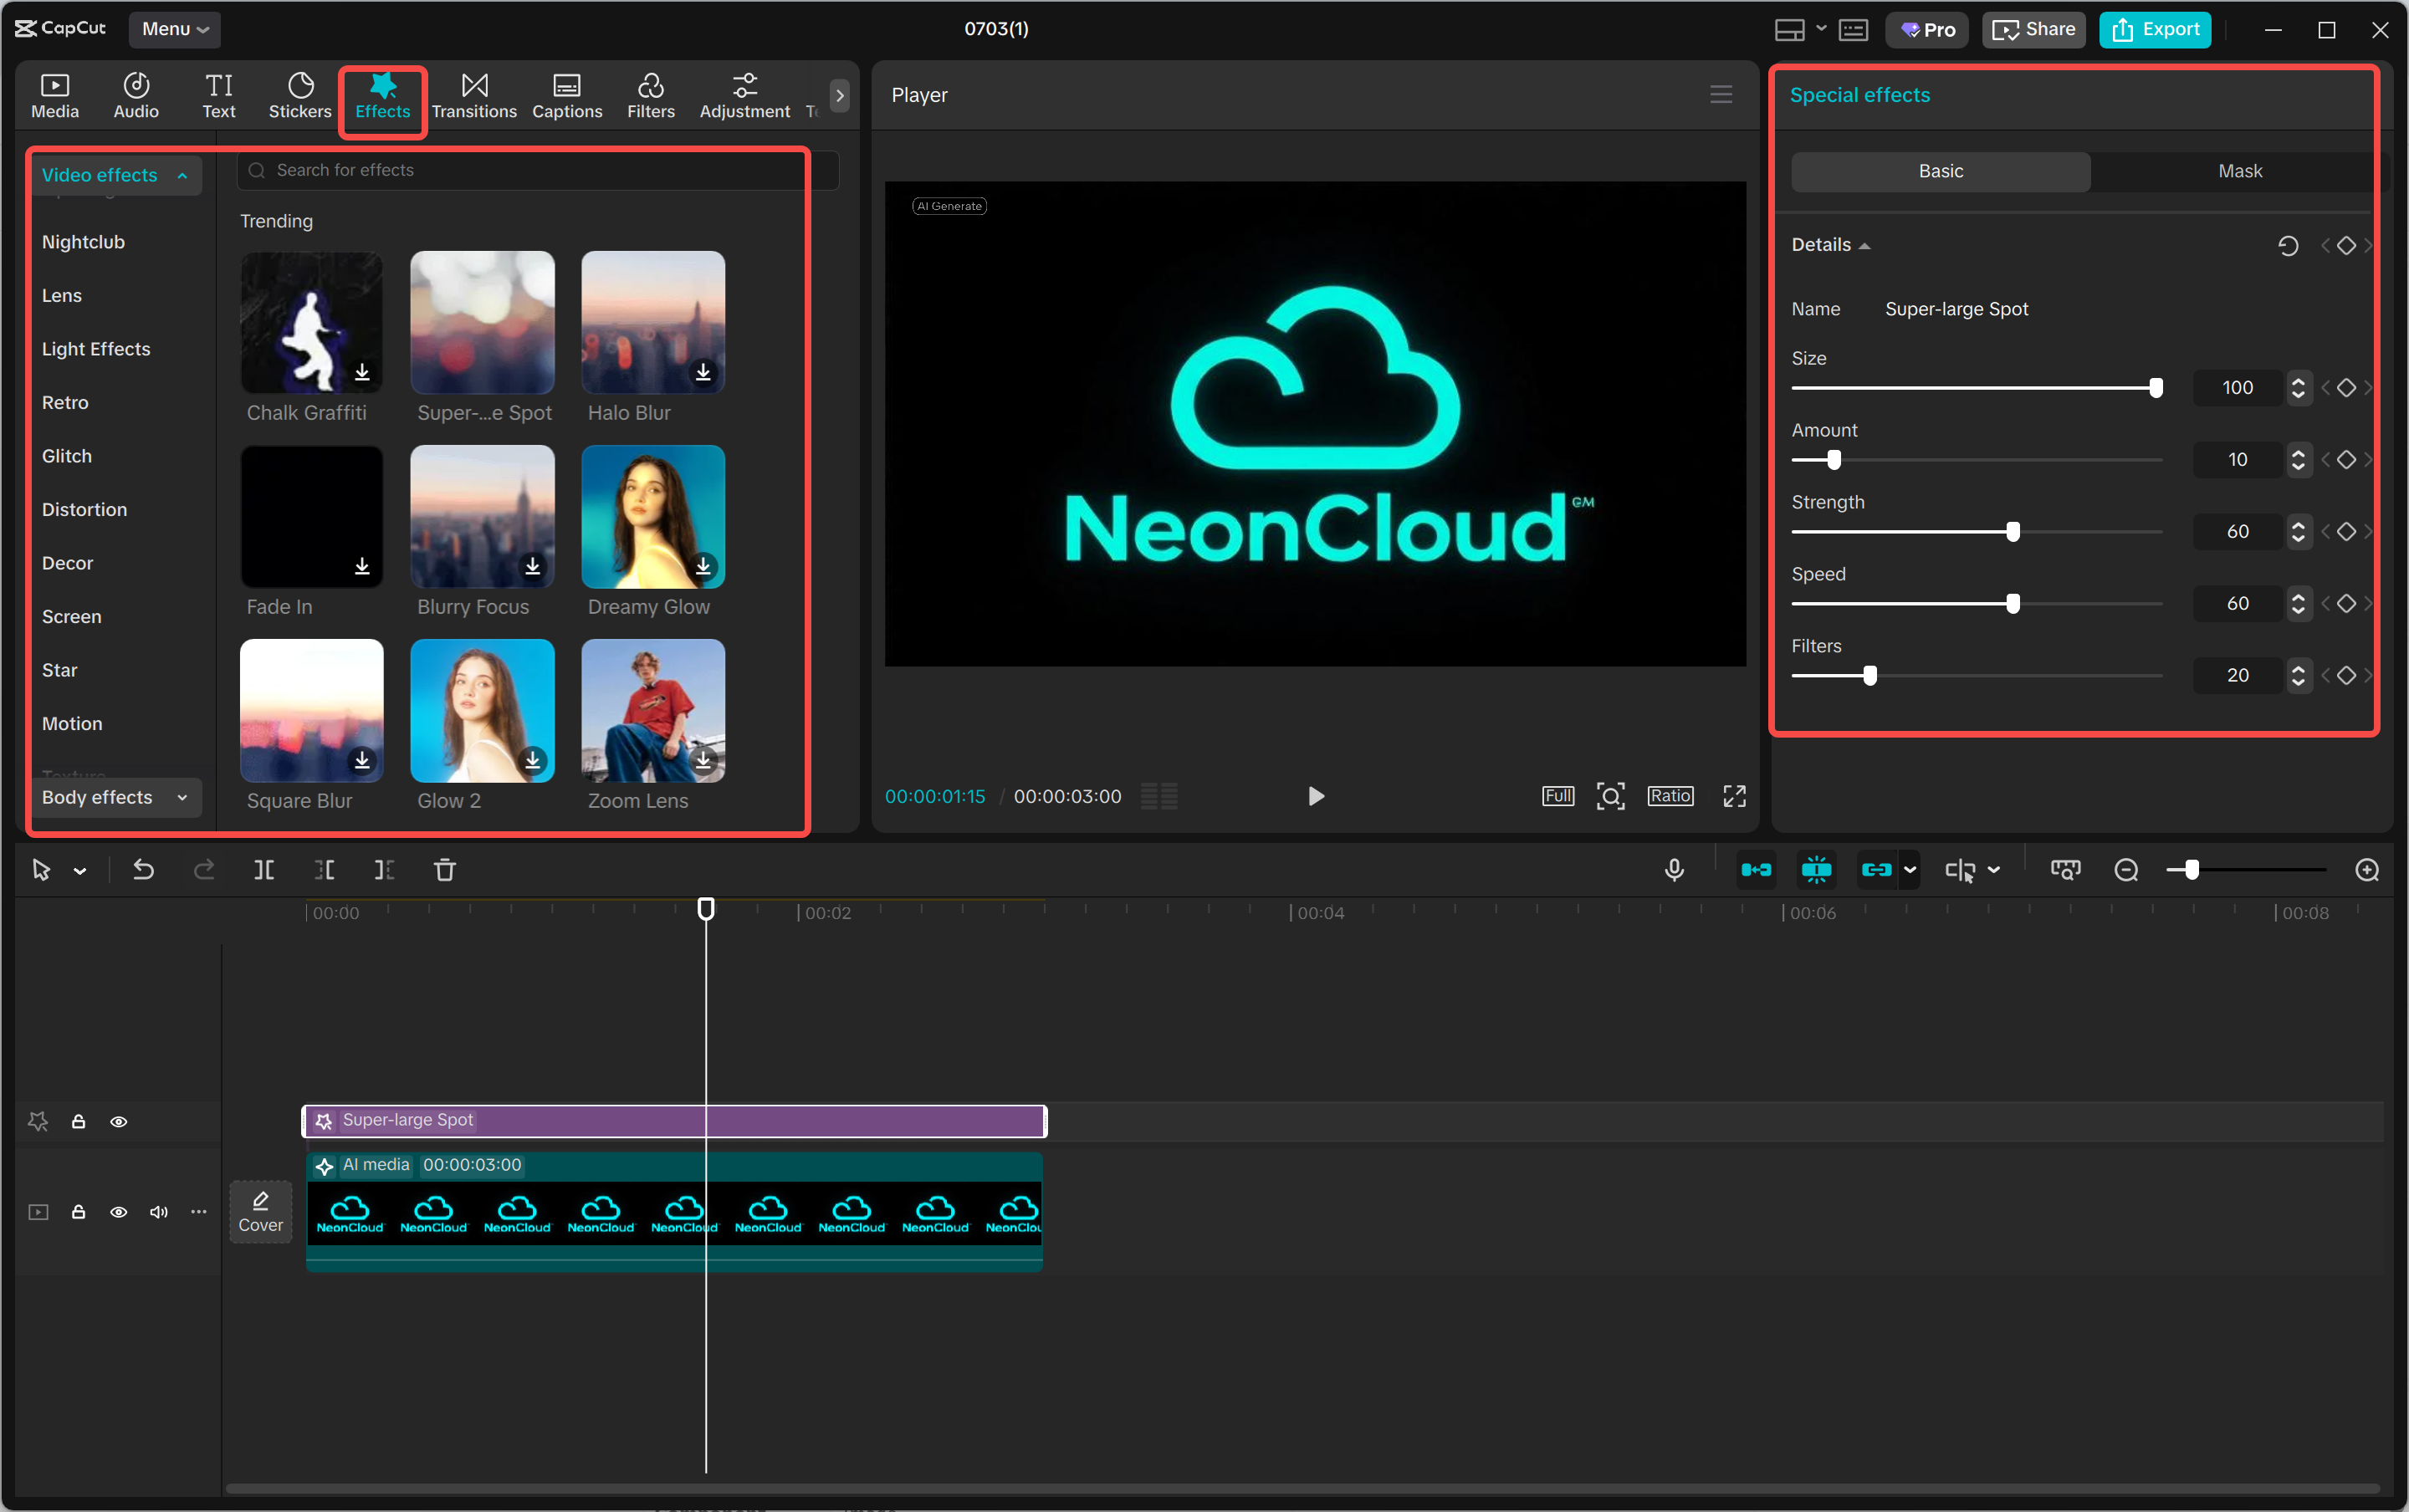
Task: Click the Share button
Action: coord(2033,29)
